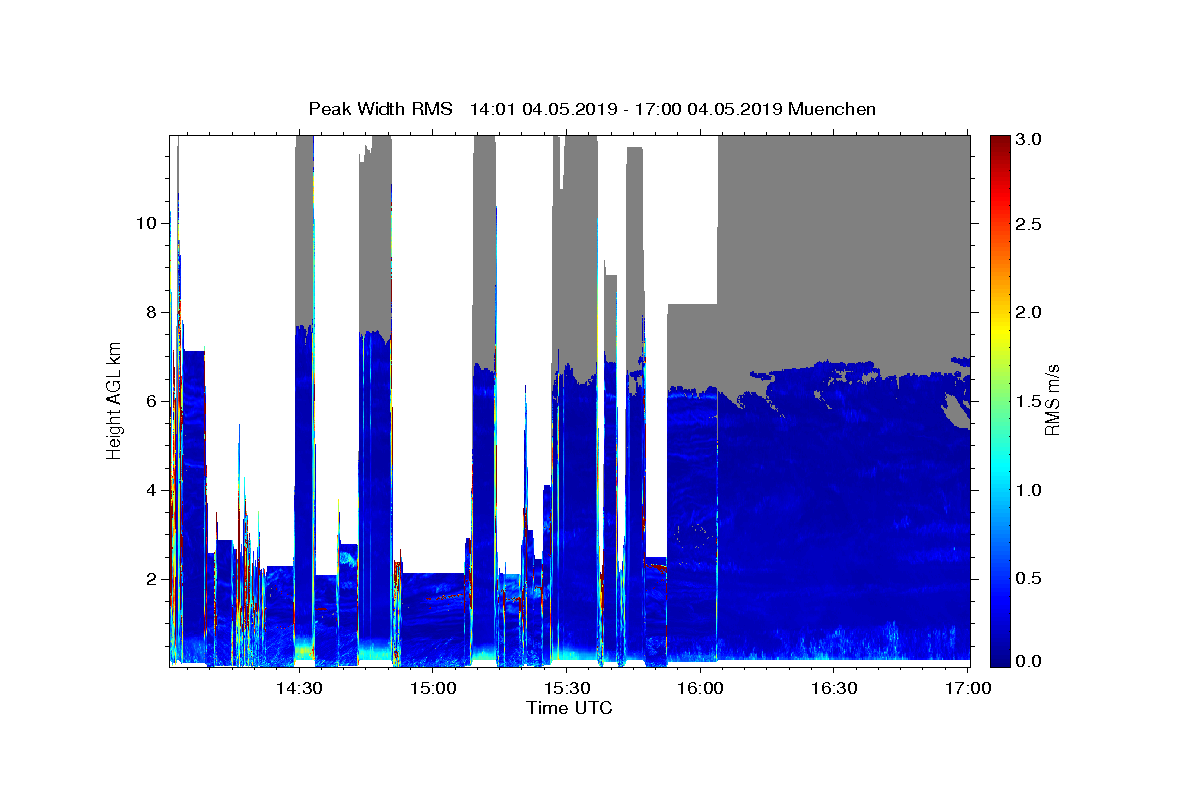The height and width of the screenshot is (800, 1200).
Task: Click the colorbar value 0.5
Action: [1029, 579]
